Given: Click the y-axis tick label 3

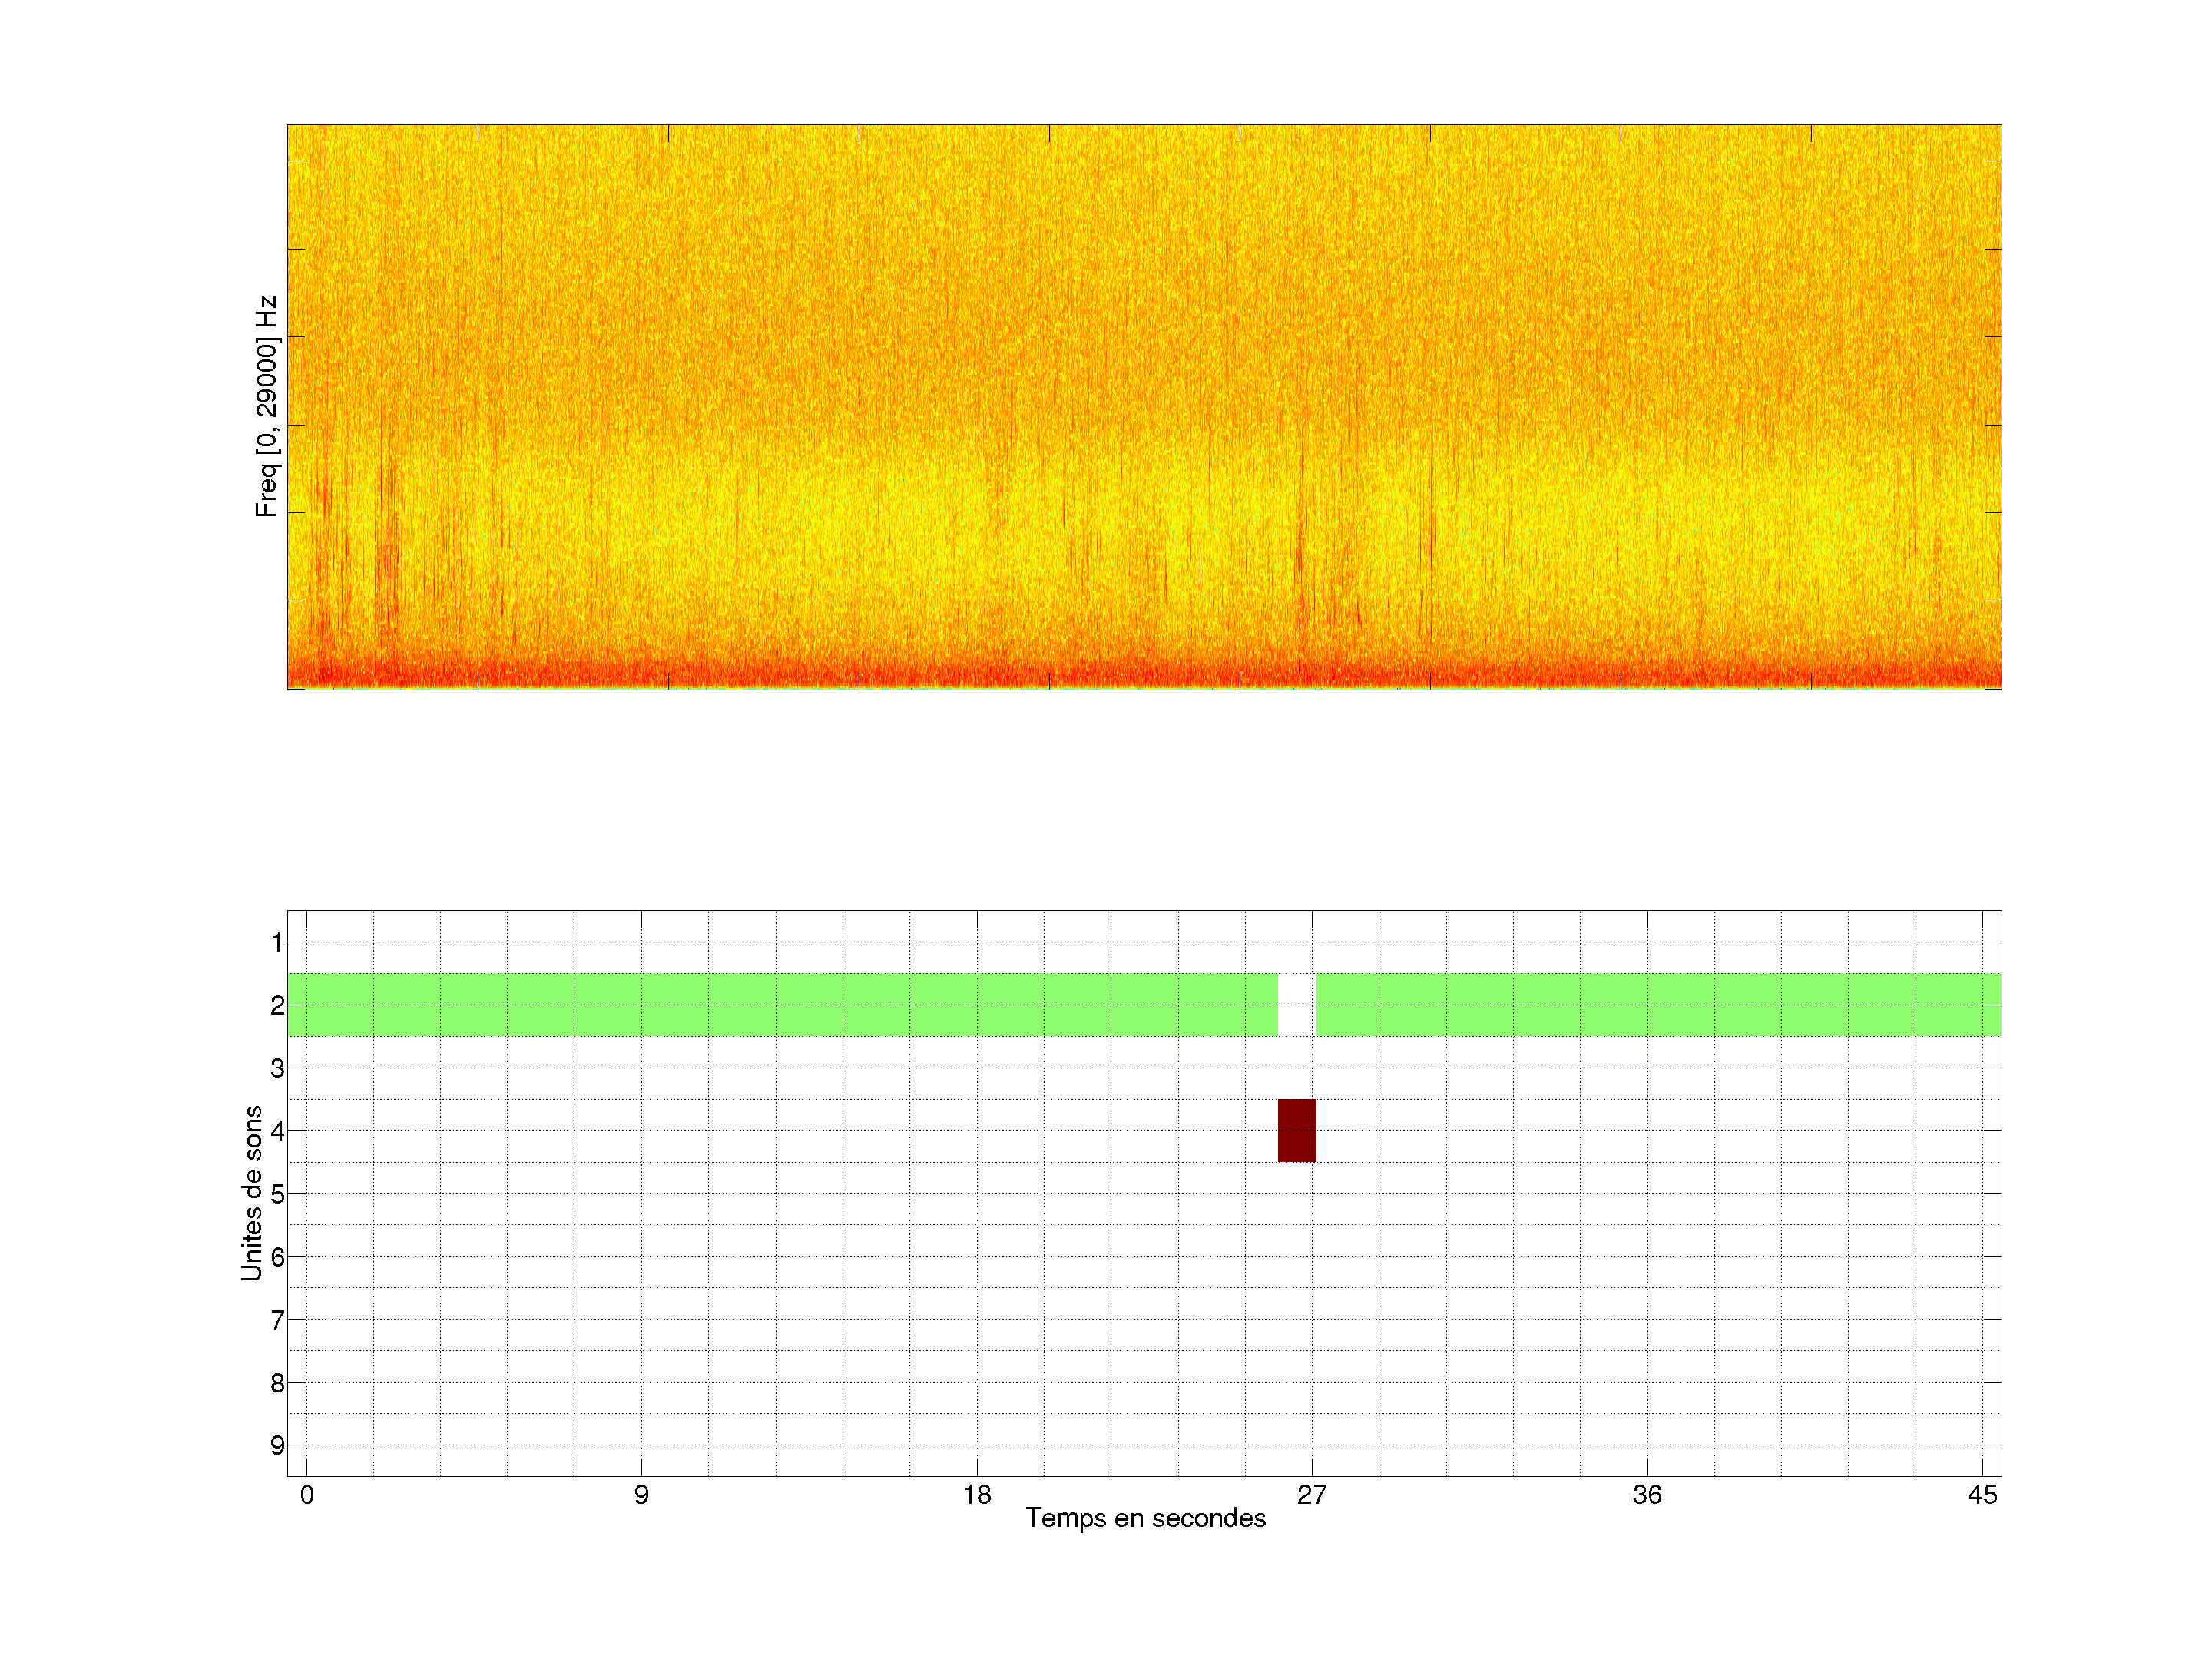Looking at the screenshot, I should point(277,1068).
